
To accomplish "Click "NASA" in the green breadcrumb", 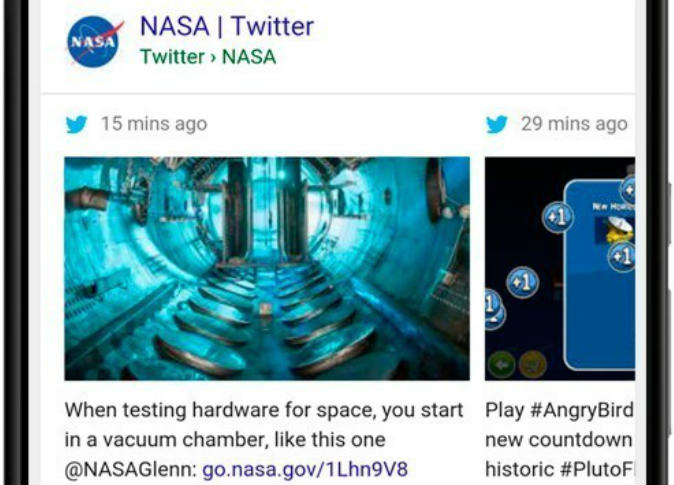I will click(x=249, y=57).
